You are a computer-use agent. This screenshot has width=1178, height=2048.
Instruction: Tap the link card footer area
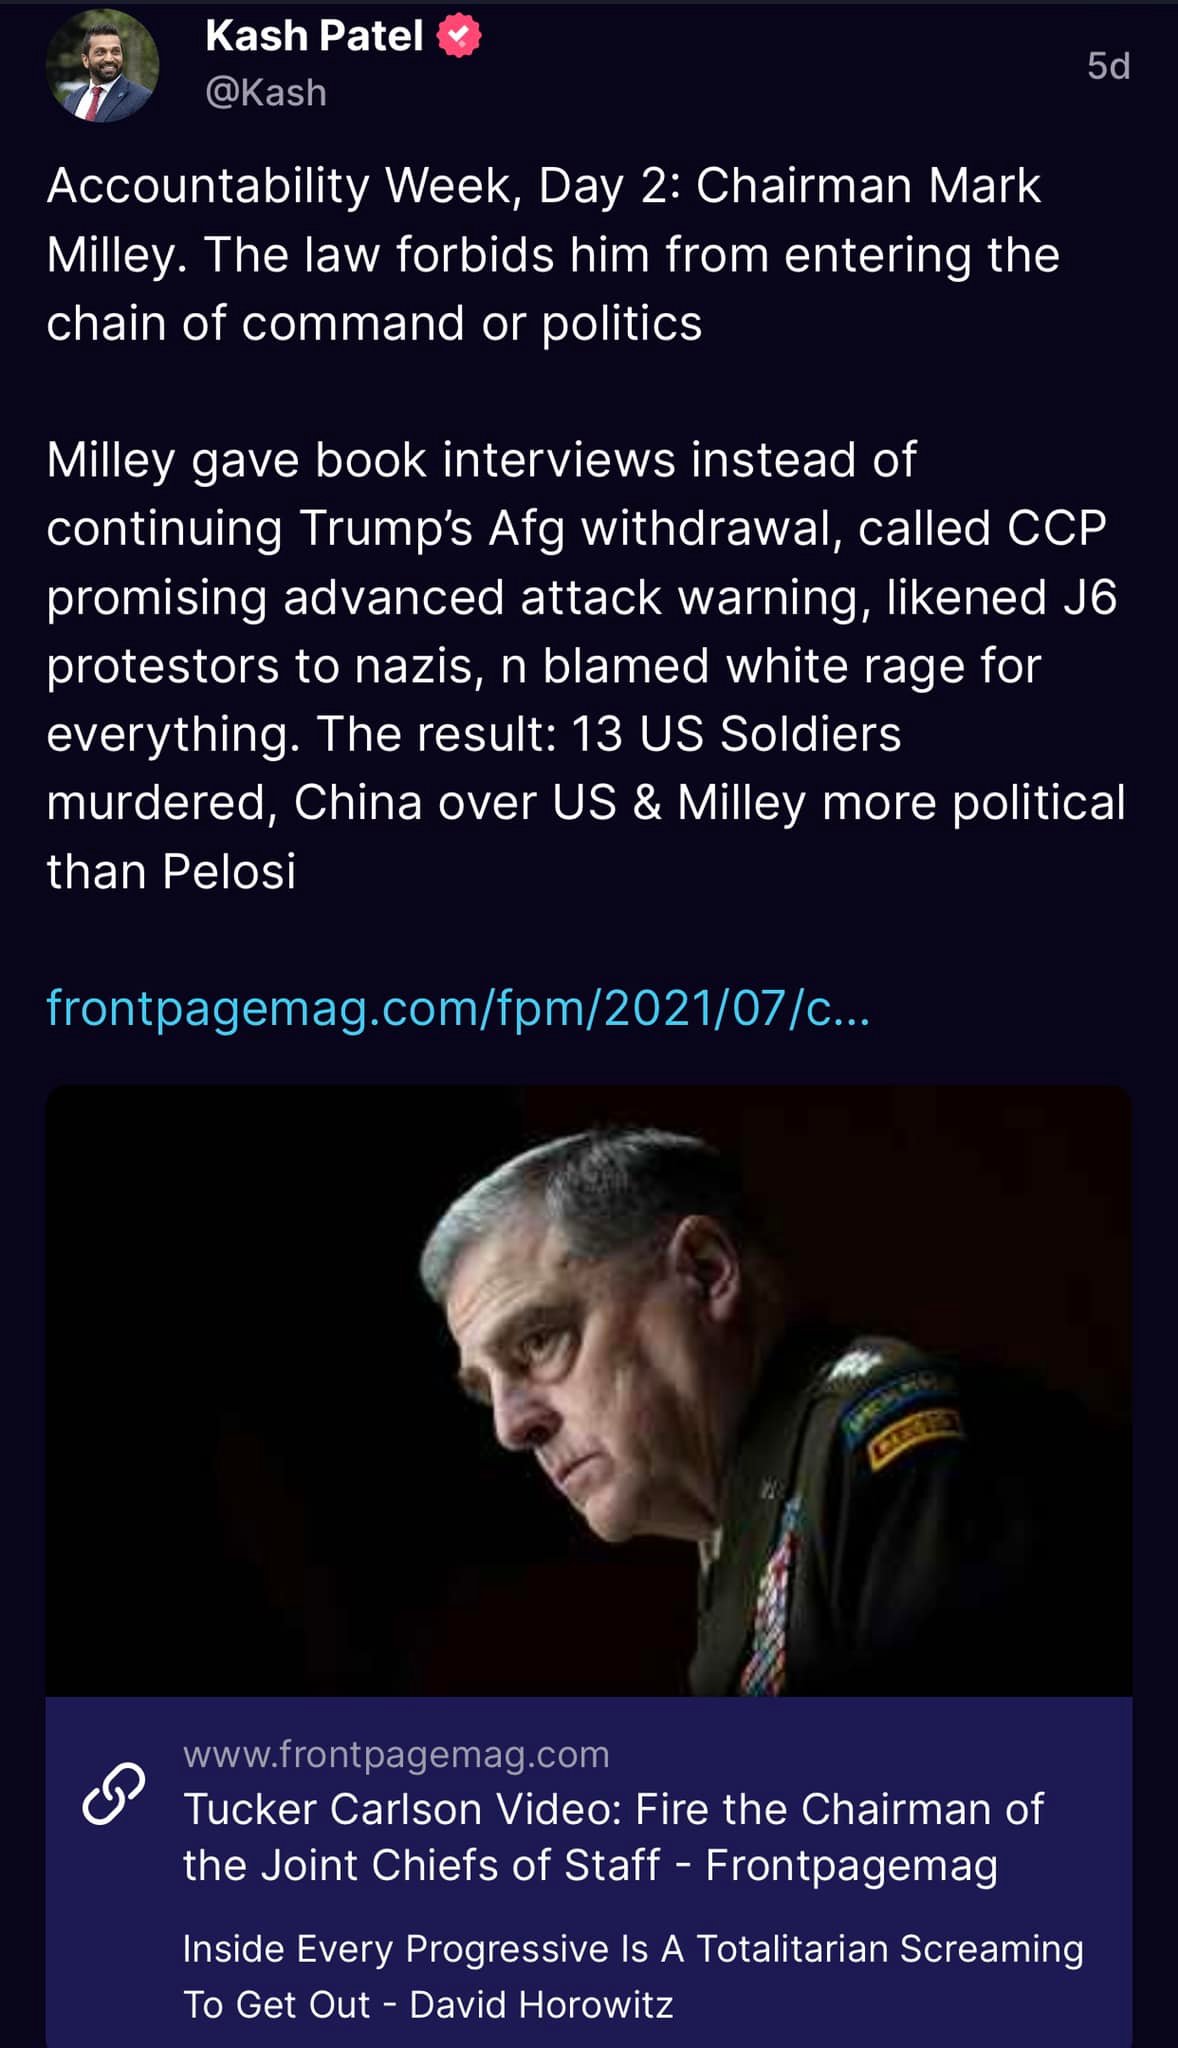pyautogui.click(x=589, y=1872)
